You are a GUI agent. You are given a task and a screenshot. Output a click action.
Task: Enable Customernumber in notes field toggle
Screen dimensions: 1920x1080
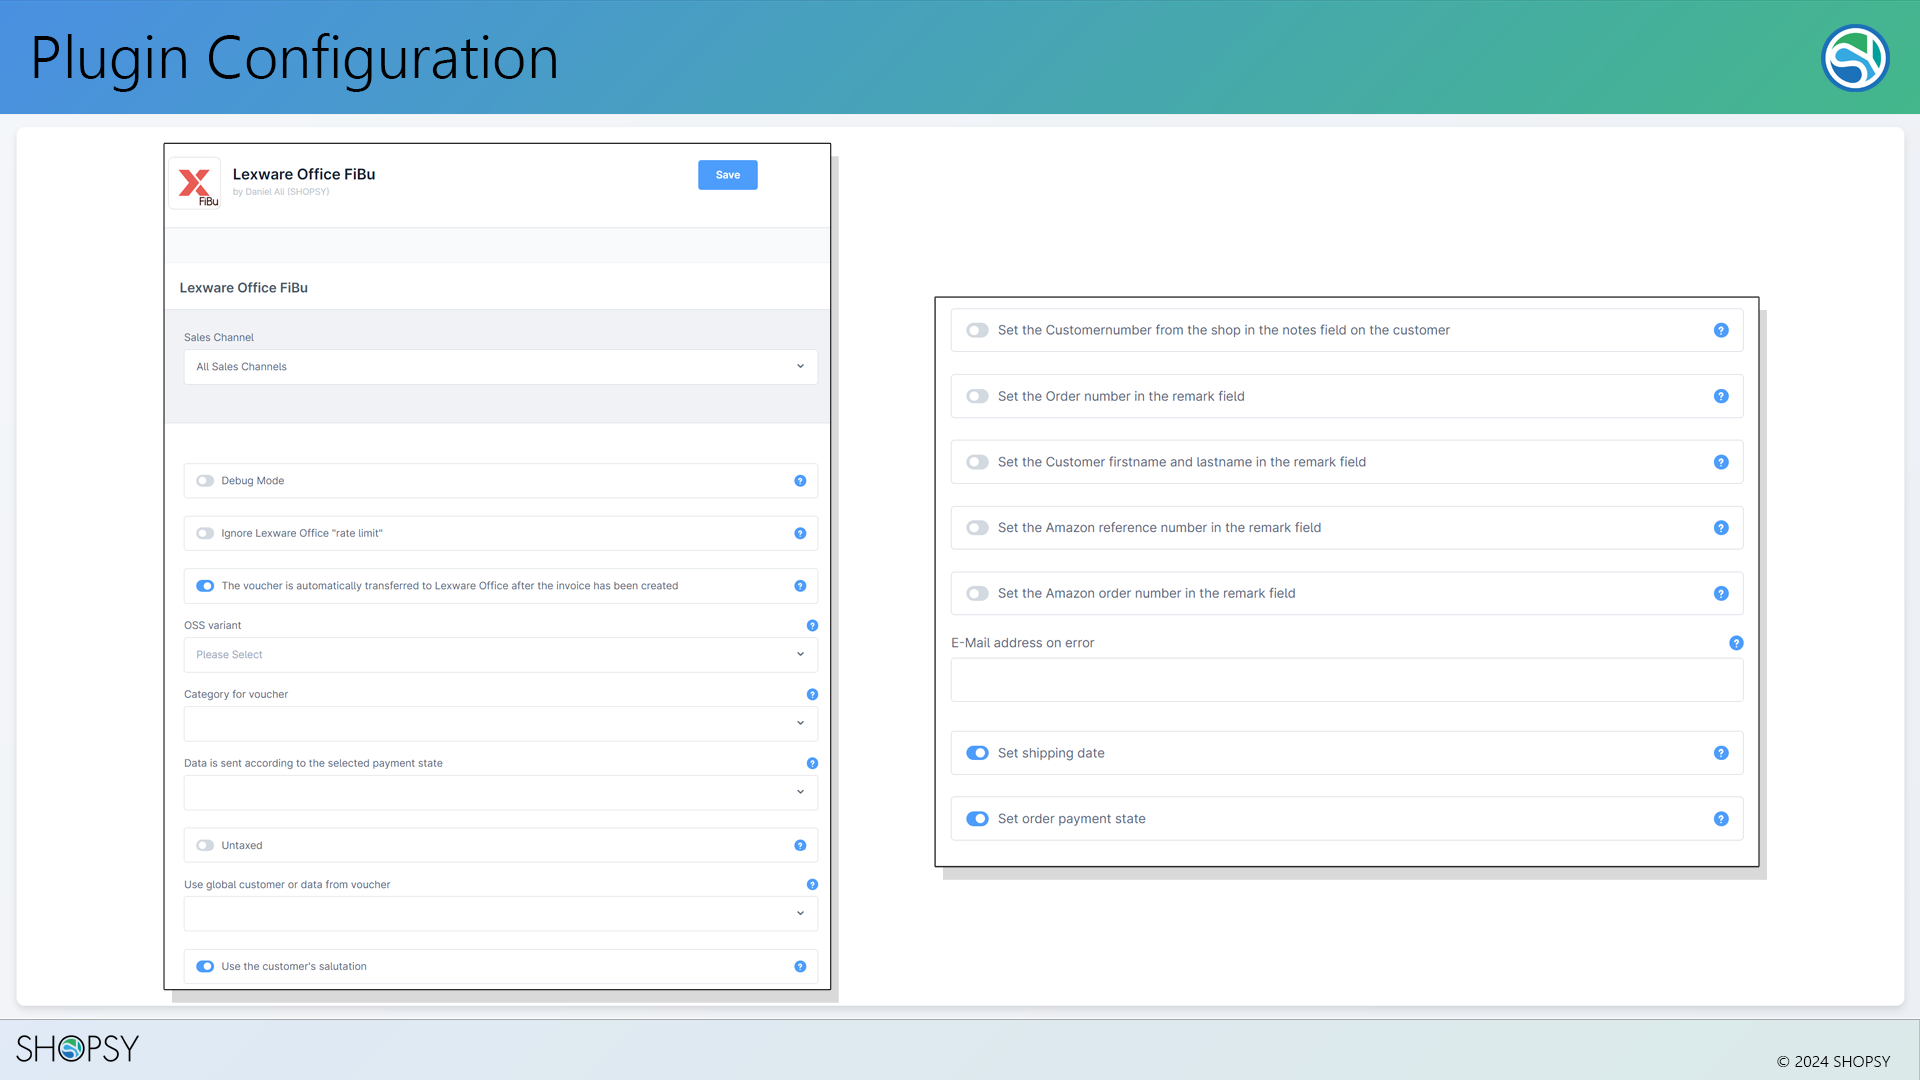point(977,331)
